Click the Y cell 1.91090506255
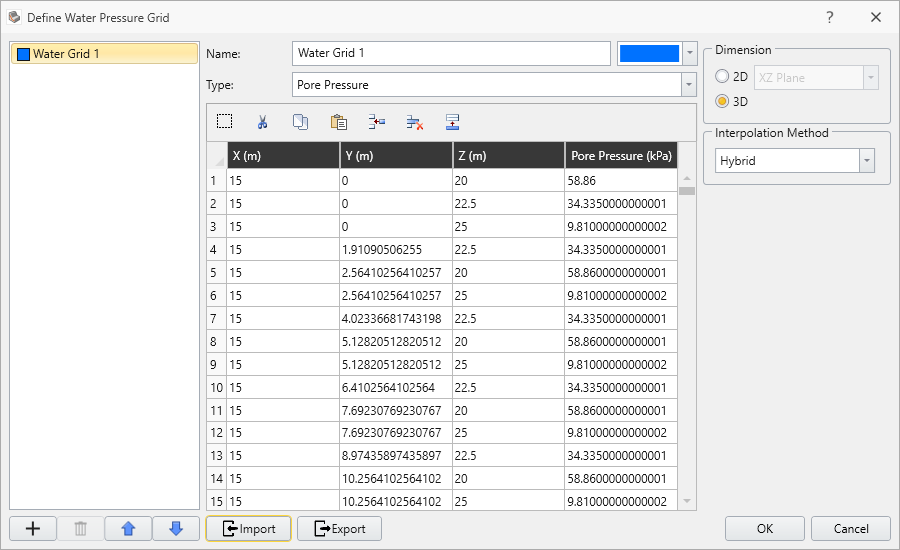This screenshot has height=550, width=900. (396, 249)
